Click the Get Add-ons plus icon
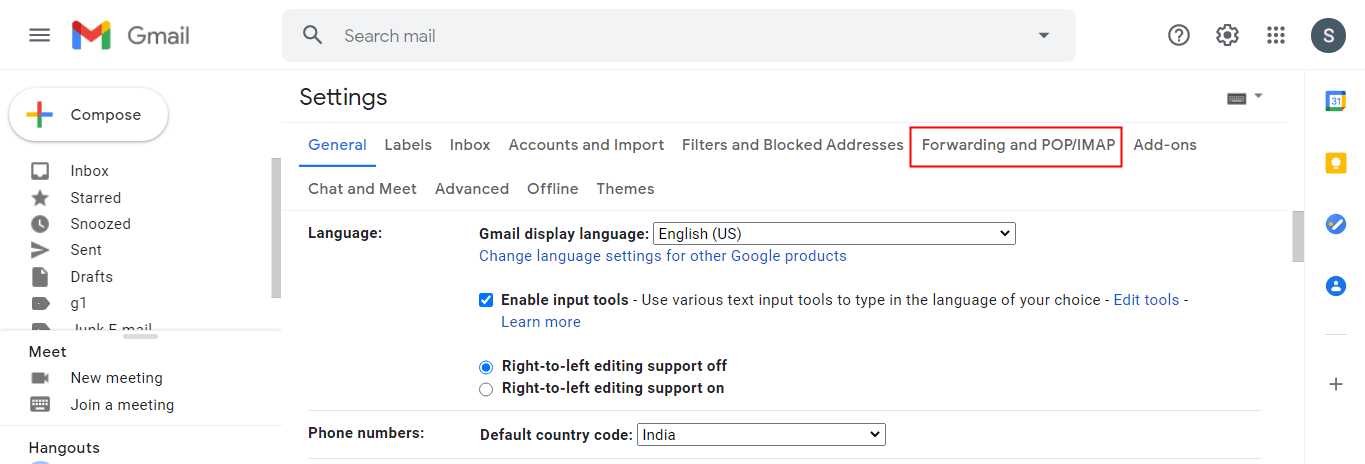This screenshot has width=1365, height=464. [1336, 384]
